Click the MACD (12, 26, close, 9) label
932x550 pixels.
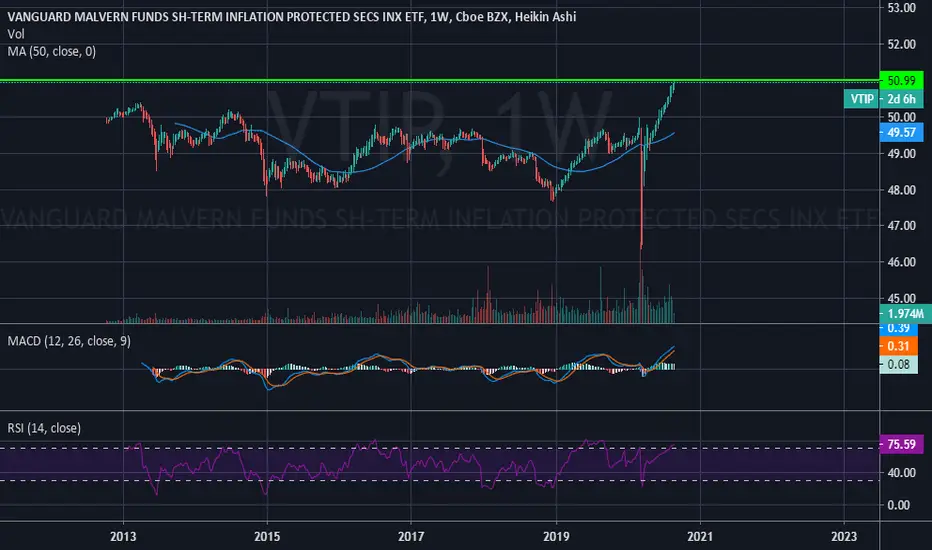pos(69,341)
